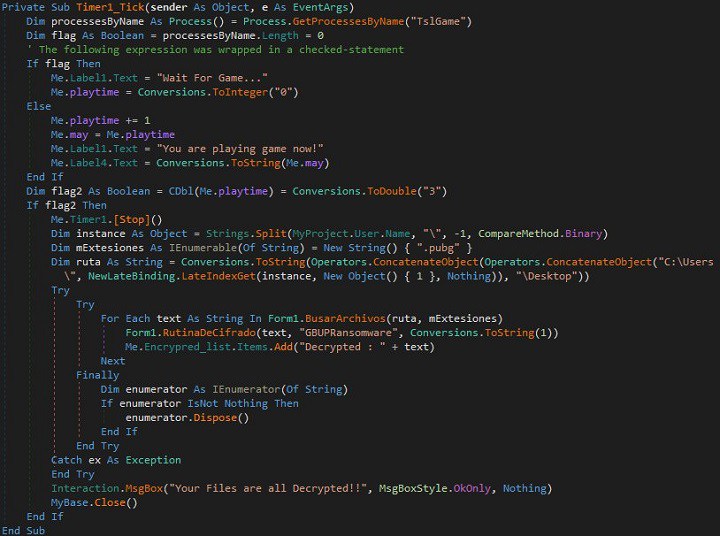Click the Interaction.MsgBox call
Viewport: 720px width, 536px height.
tap(302, 488)
